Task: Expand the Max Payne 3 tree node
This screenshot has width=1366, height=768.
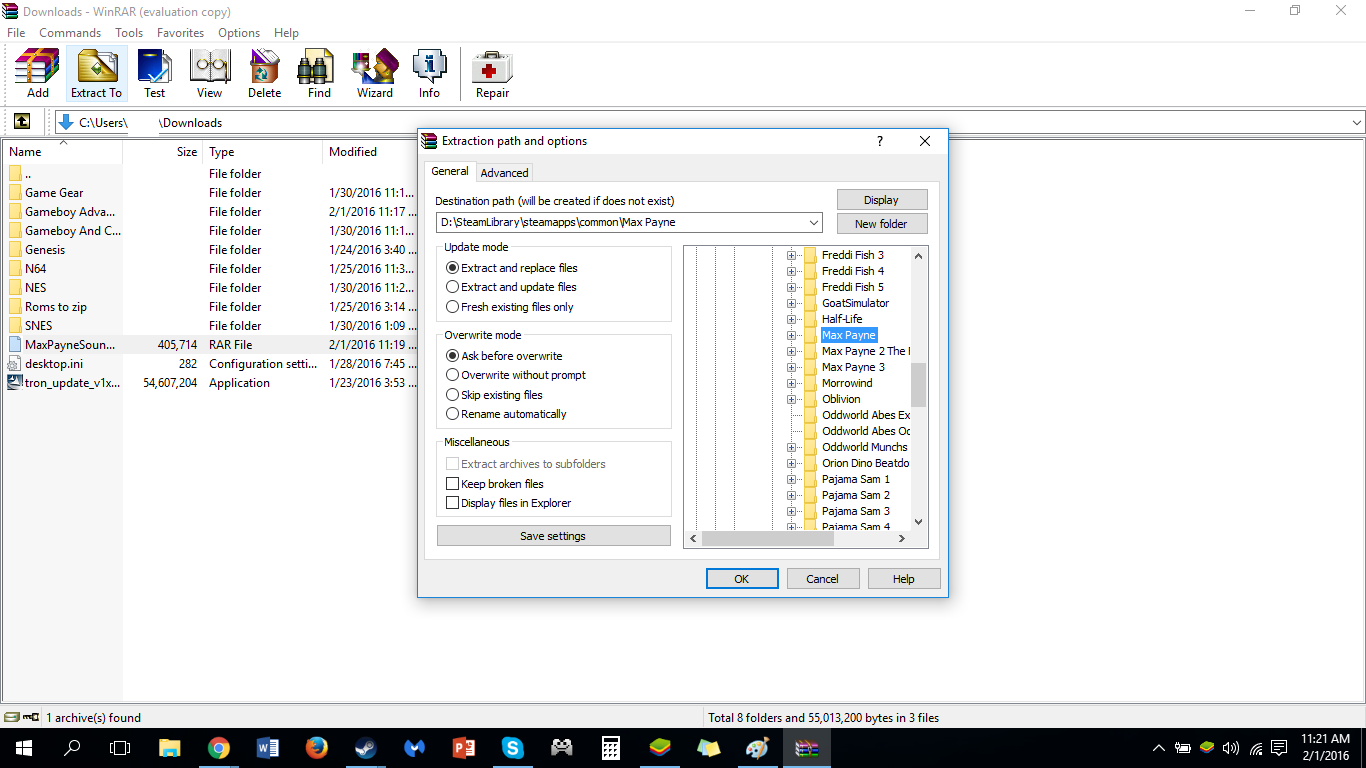Action: click(x=791, y=367)
